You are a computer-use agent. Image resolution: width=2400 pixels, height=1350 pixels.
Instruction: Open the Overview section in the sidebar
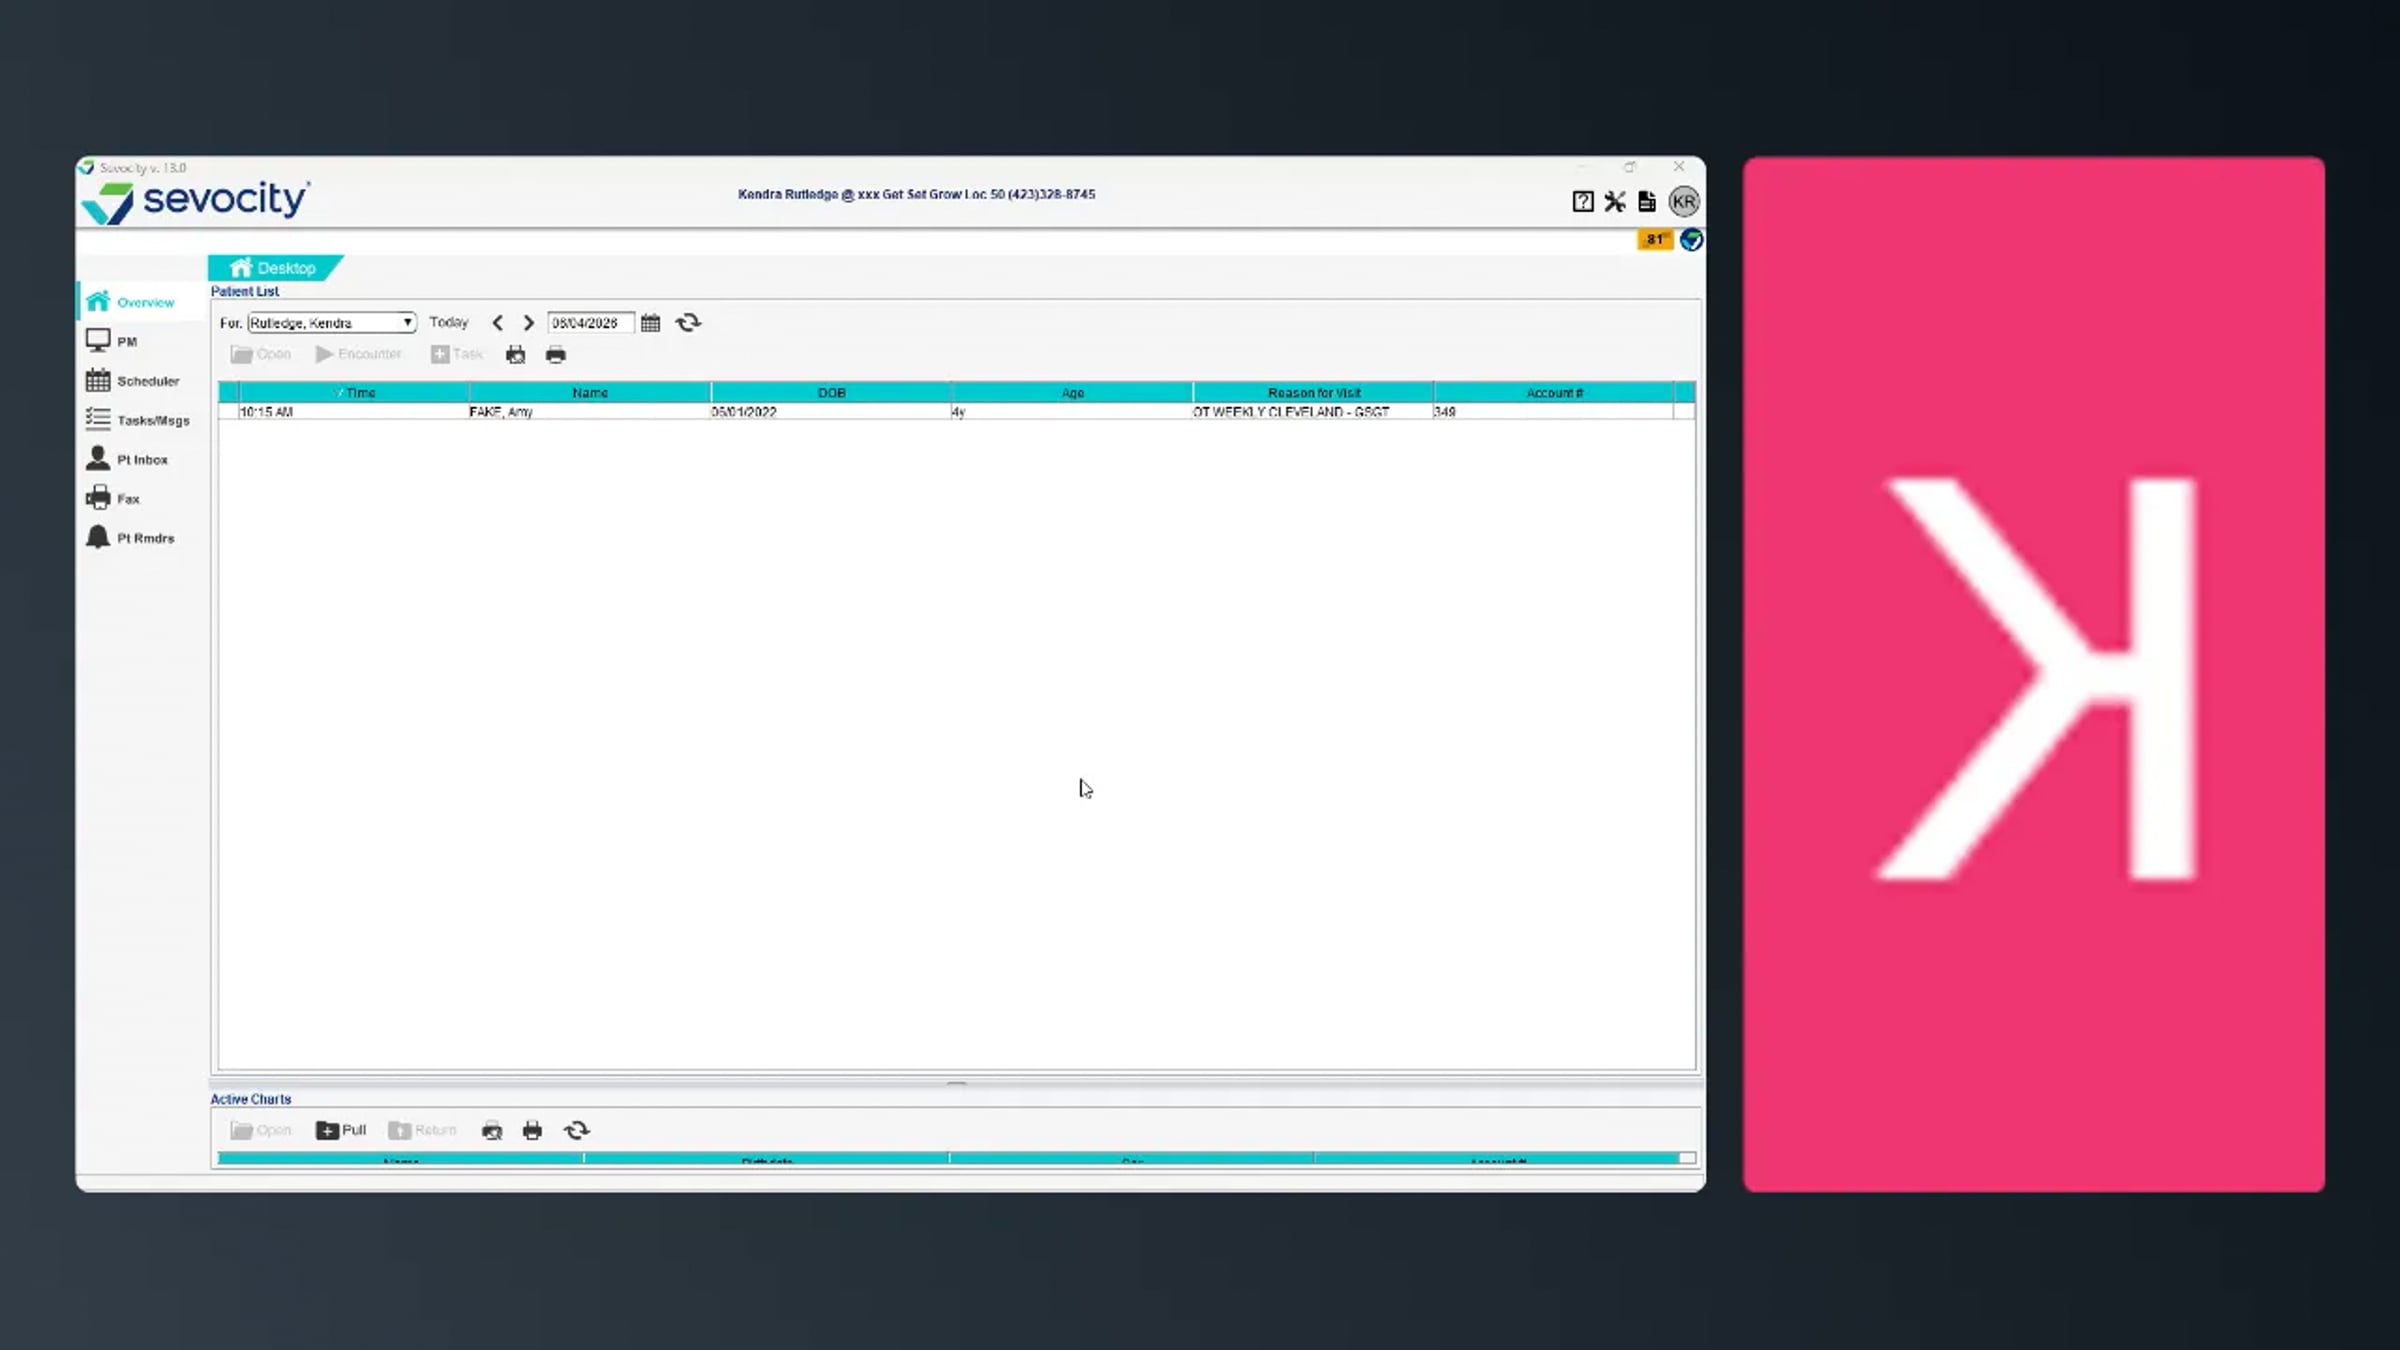[131, 302]
